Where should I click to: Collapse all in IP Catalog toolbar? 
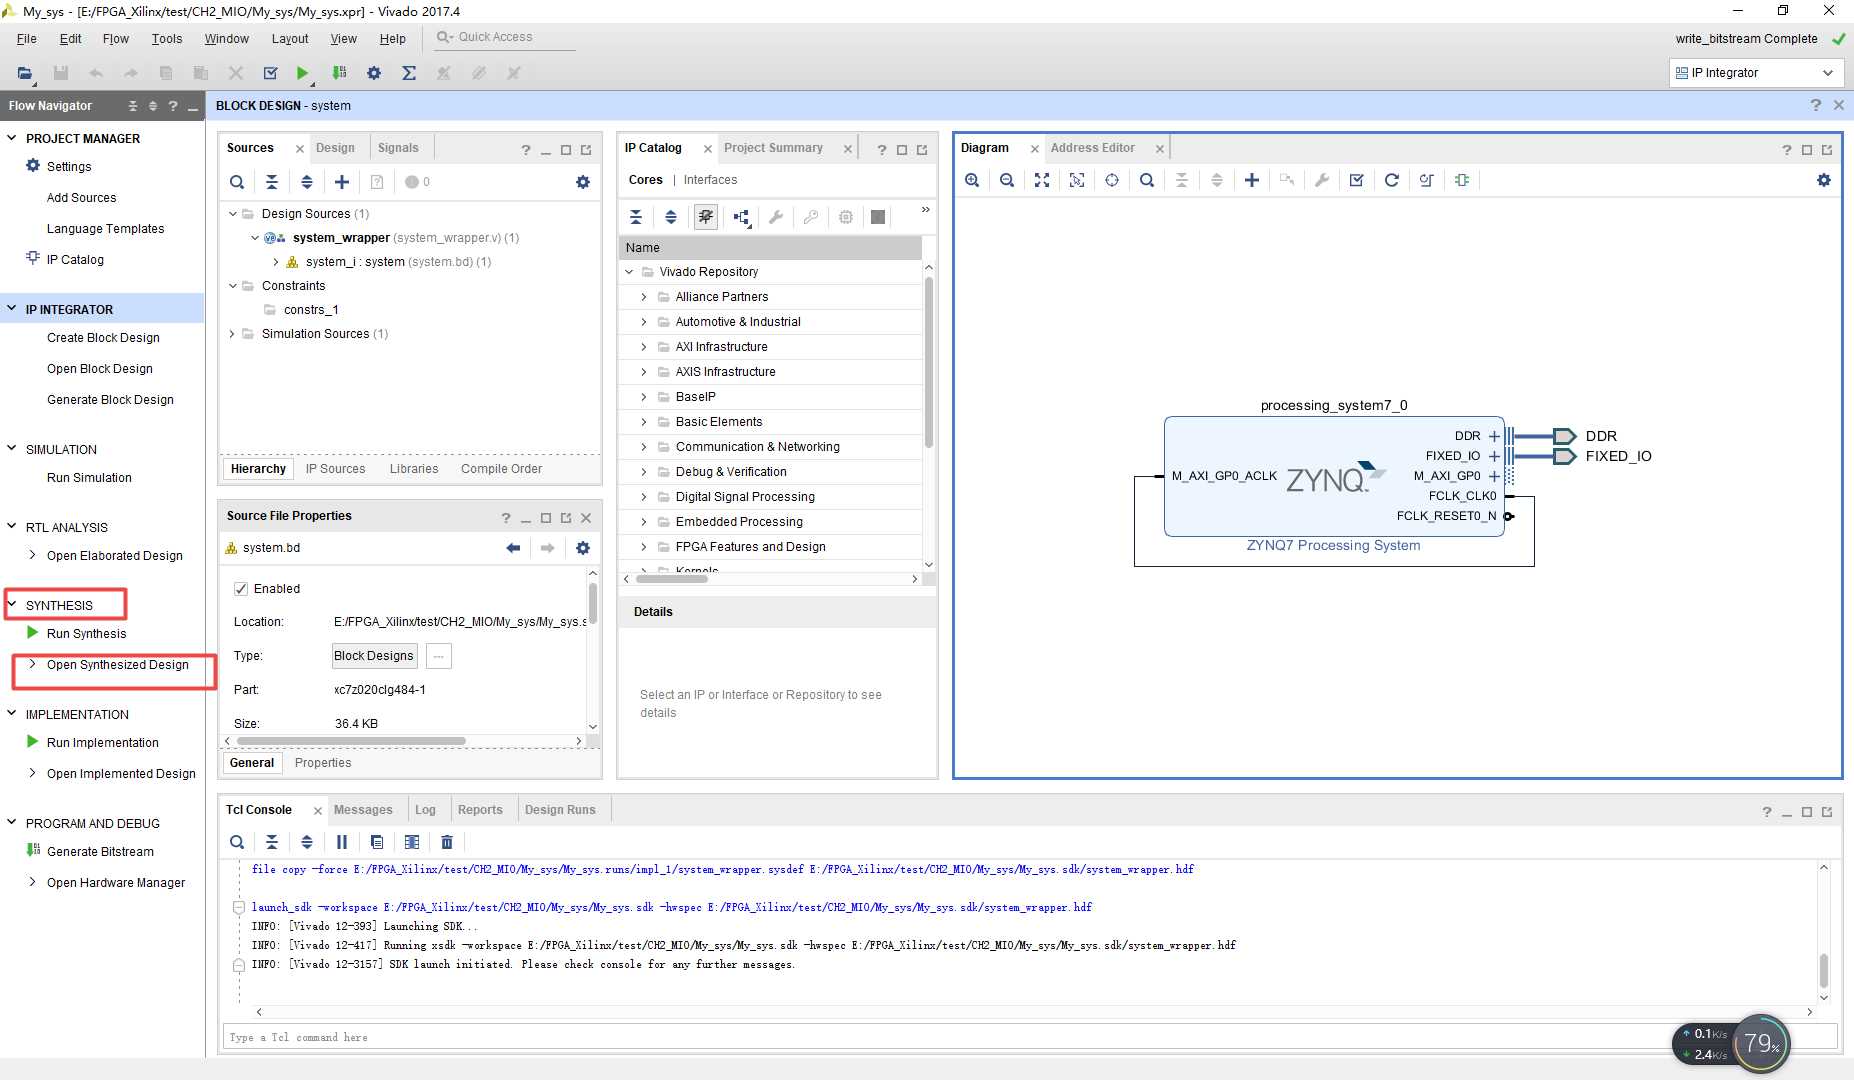[x=636, y=217]
